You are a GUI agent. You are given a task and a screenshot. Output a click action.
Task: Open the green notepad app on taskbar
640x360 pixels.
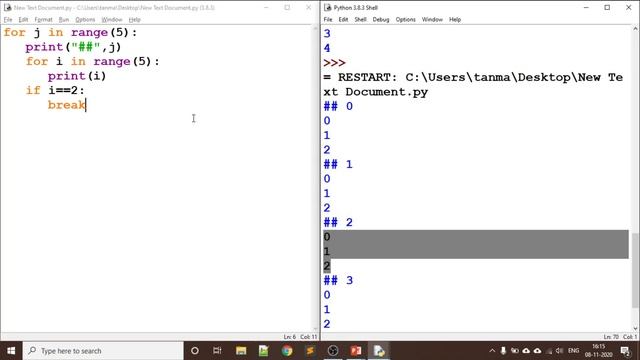(264, 351)
